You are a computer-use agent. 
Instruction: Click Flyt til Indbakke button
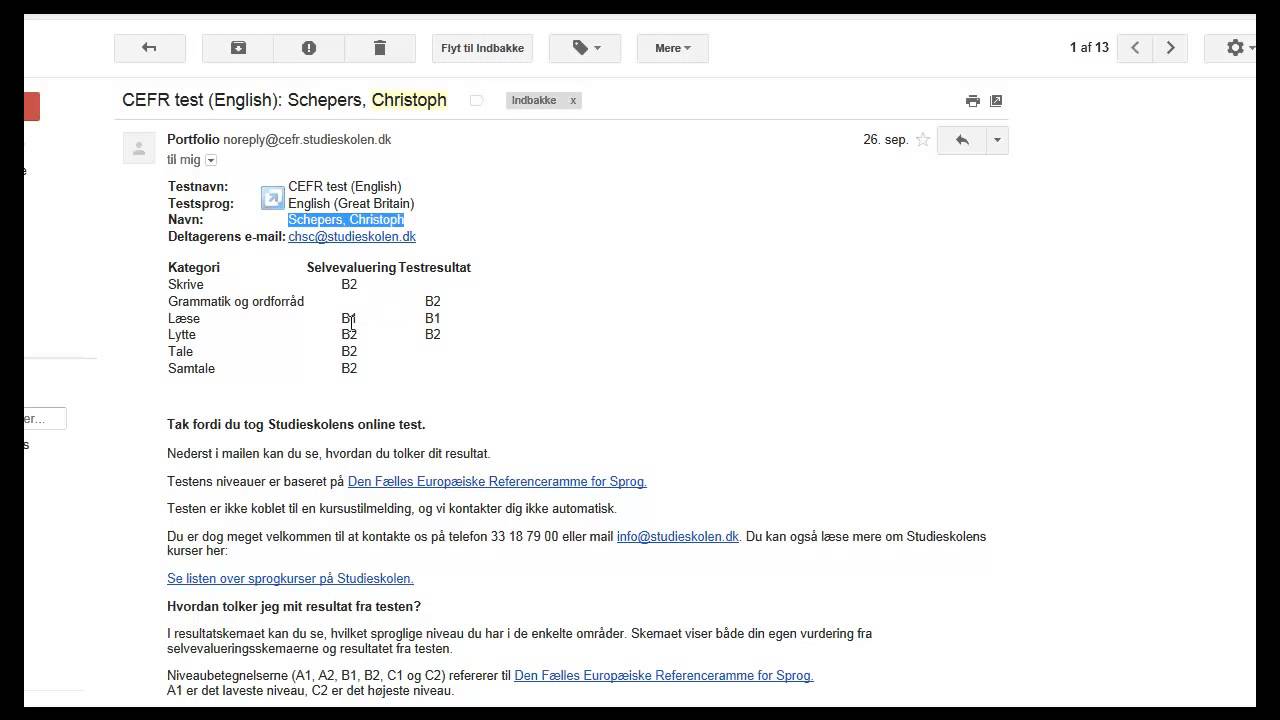(483, 48)
